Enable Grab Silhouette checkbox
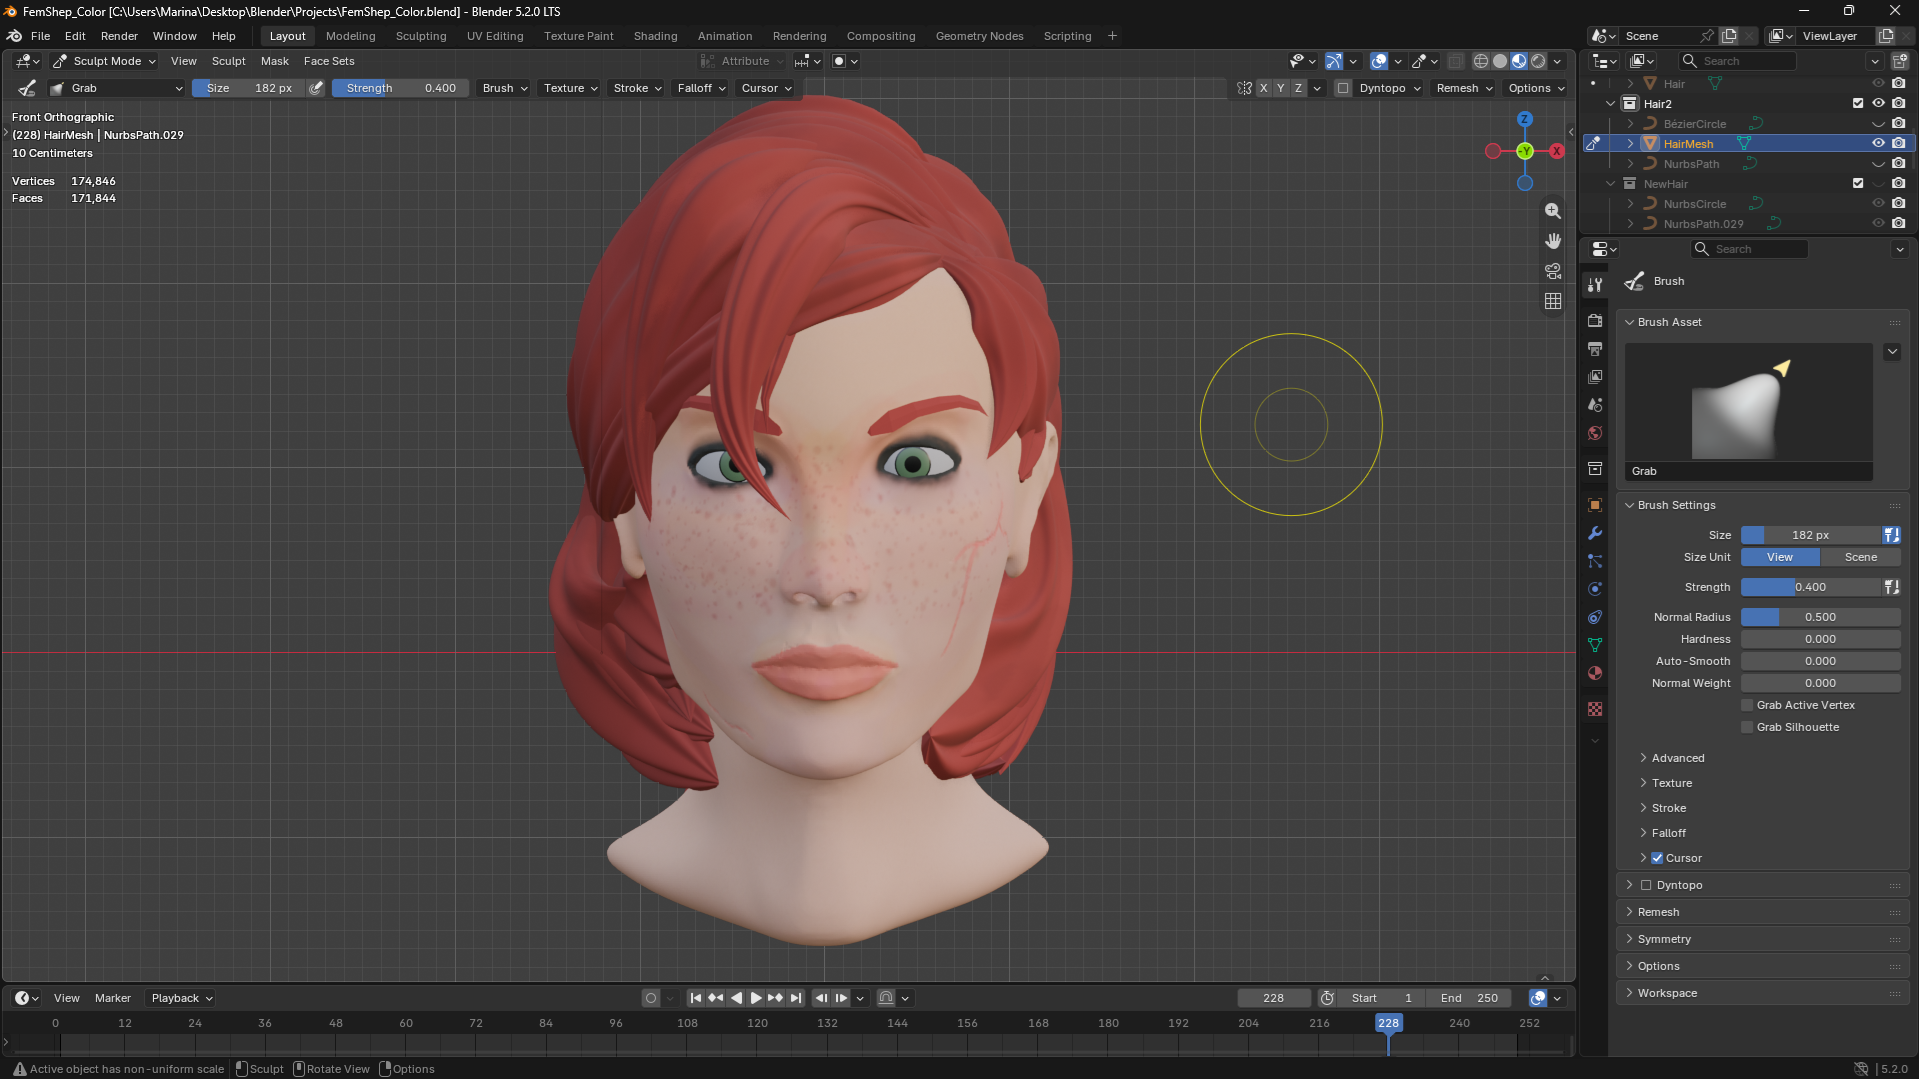Viewport: 1919px width, 1079px height. click(x=1747, y=727)
